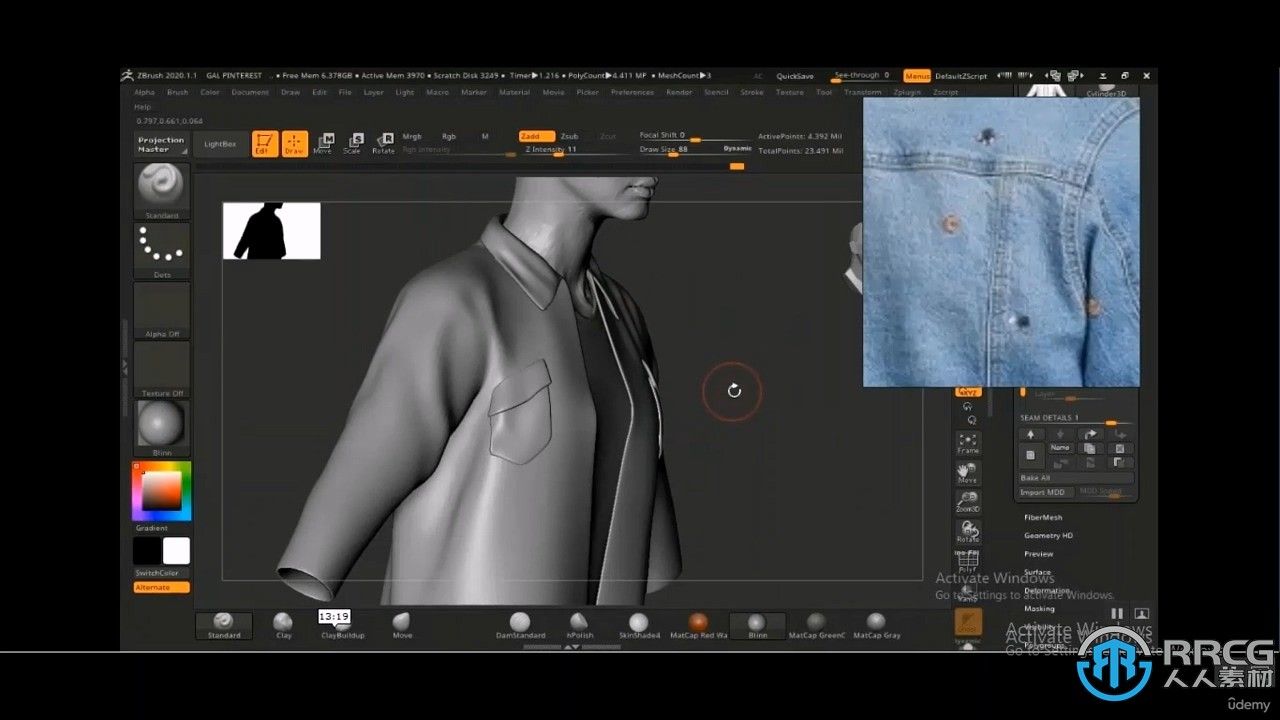Open the Stroke menu

click(752, 92)
